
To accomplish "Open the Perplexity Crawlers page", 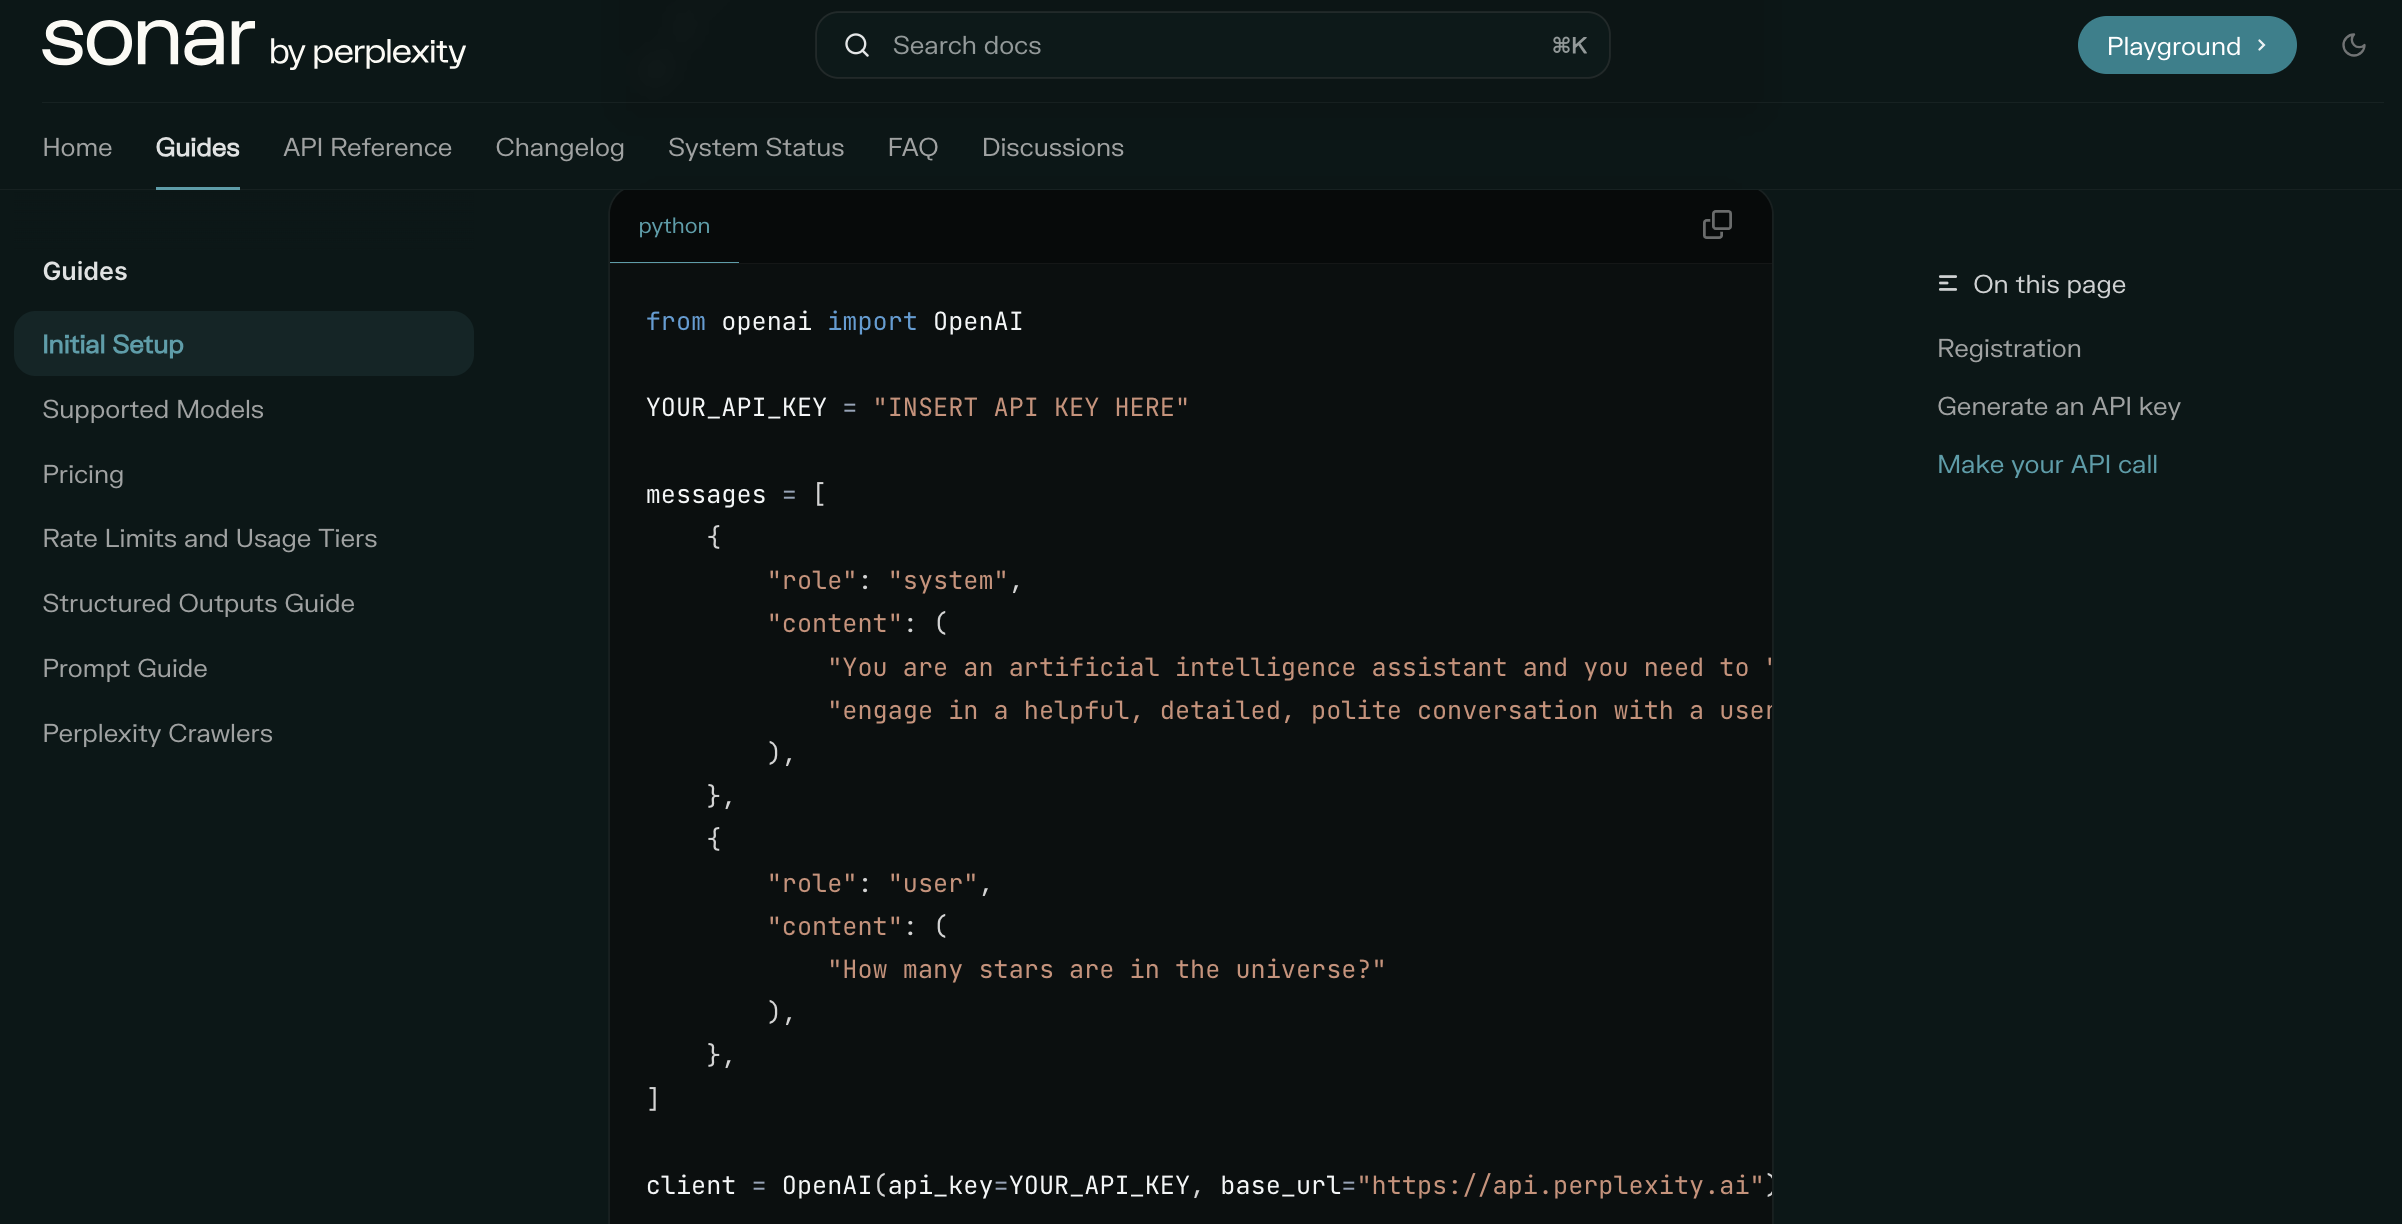I will (157, 733).
